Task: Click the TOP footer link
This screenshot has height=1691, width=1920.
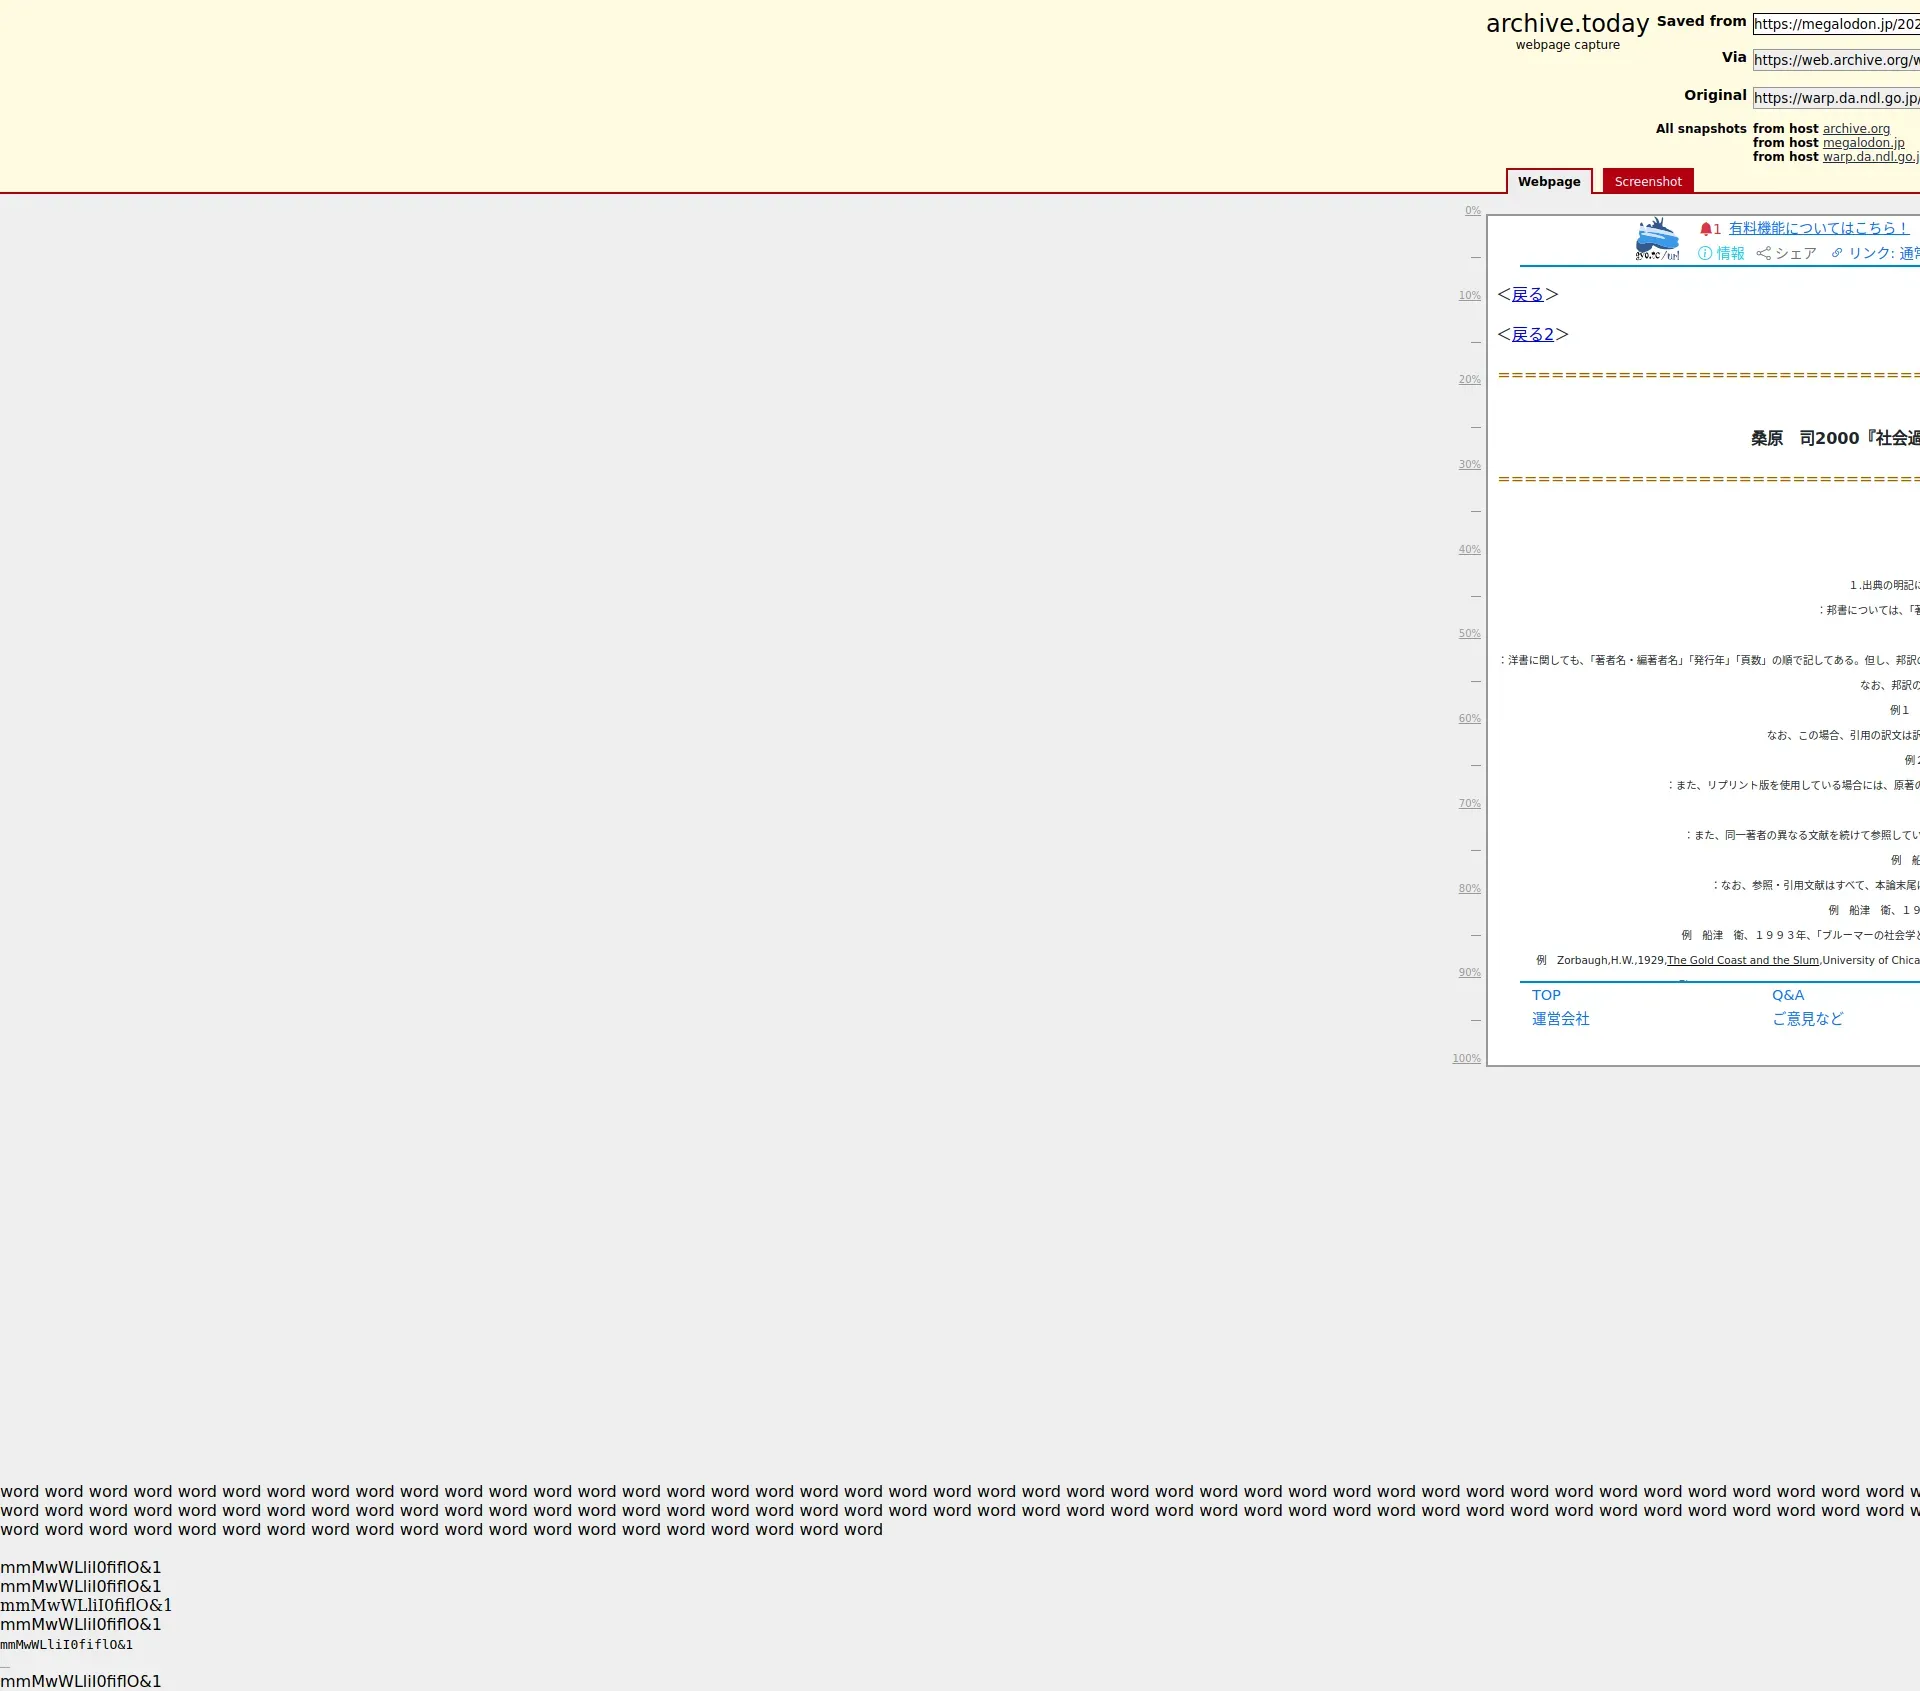Action: 1546,996
